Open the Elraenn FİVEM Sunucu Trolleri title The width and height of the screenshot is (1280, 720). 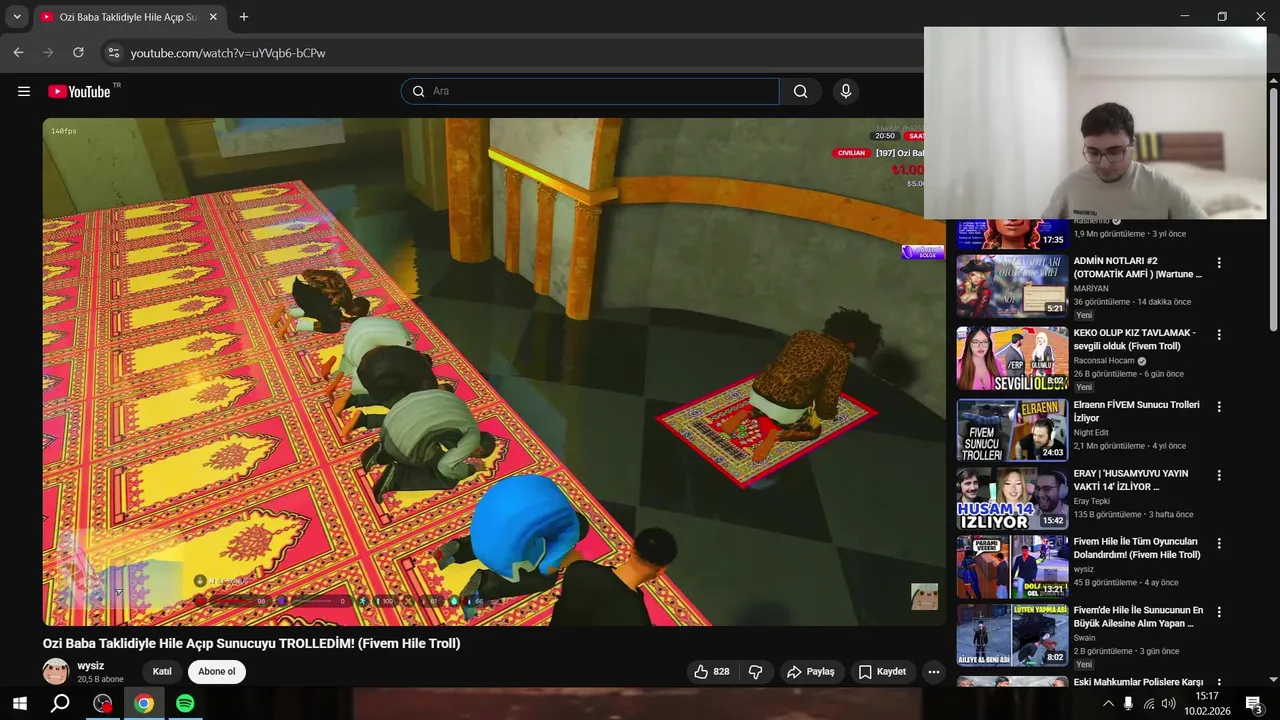point(1136,412)
